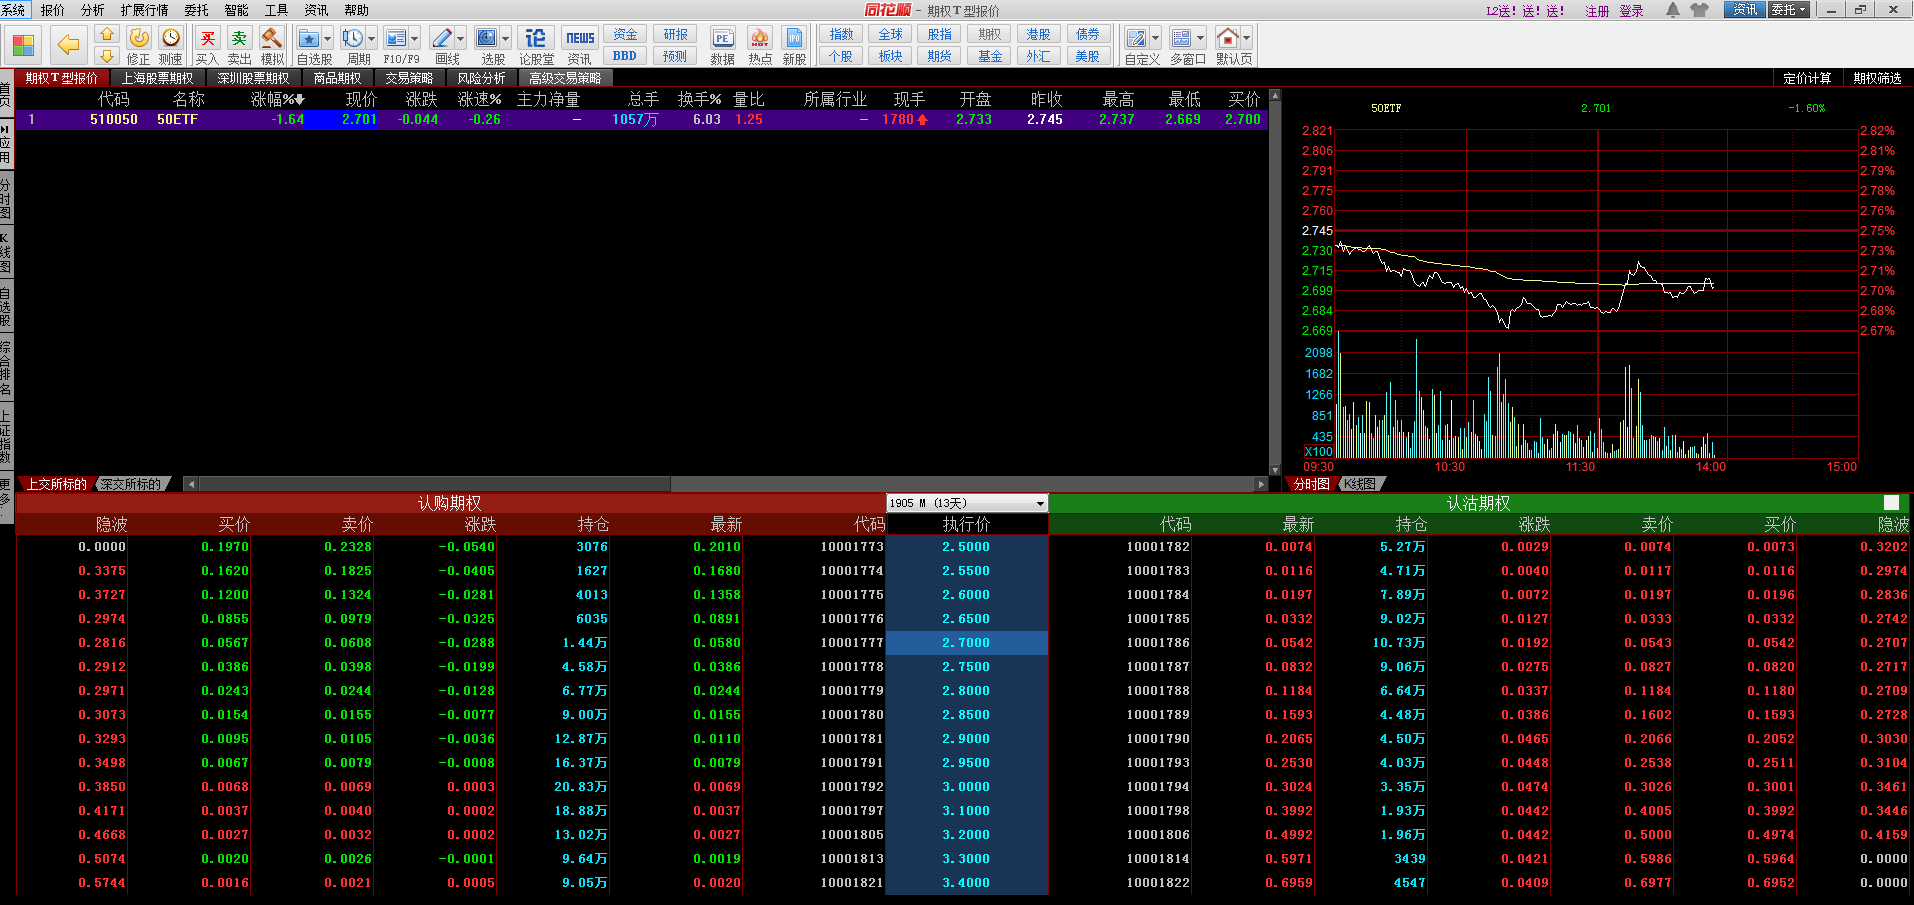Image resolution: width=1914 pixels, height=905 pixels.
Task: Select the 2.7000 strike price row
Action: pos(966,643)
